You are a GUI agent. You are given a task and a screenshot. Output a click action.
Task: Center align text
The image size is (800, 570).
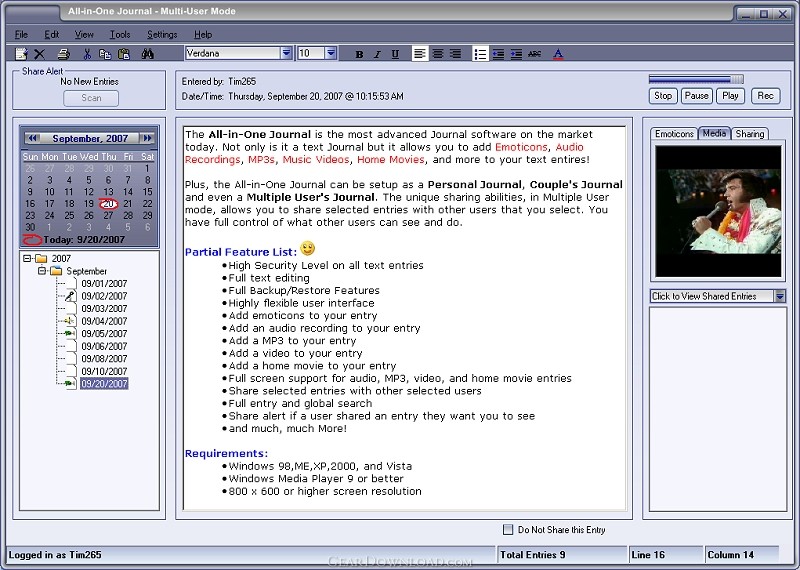coord(437,54)
